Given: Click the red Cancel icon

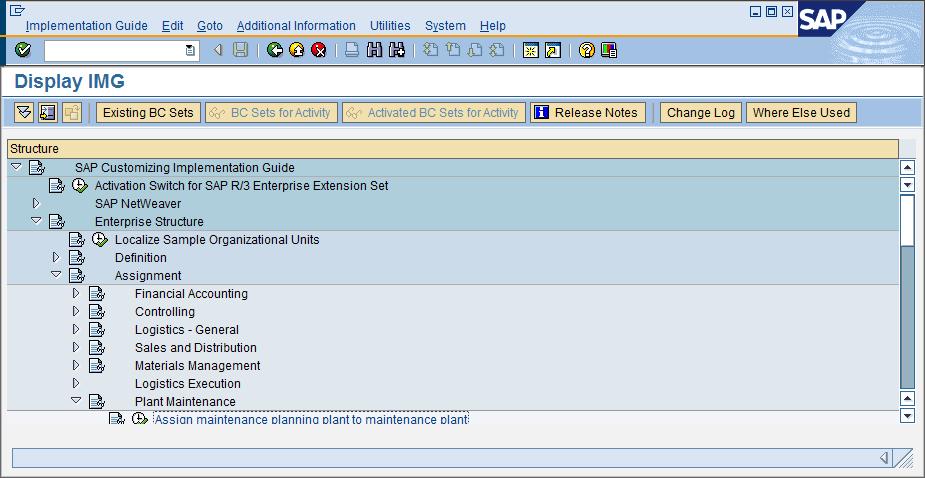Looking at the screenshot, I should 319,50.
